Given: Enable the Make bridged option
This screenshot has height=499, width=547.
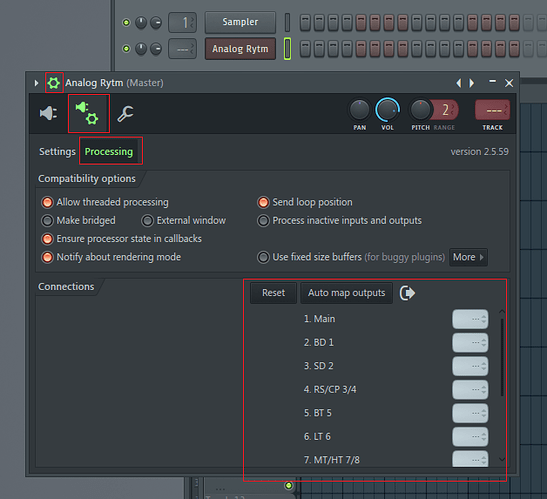Looking at the screenshot, I should click(x=47, y=221).
